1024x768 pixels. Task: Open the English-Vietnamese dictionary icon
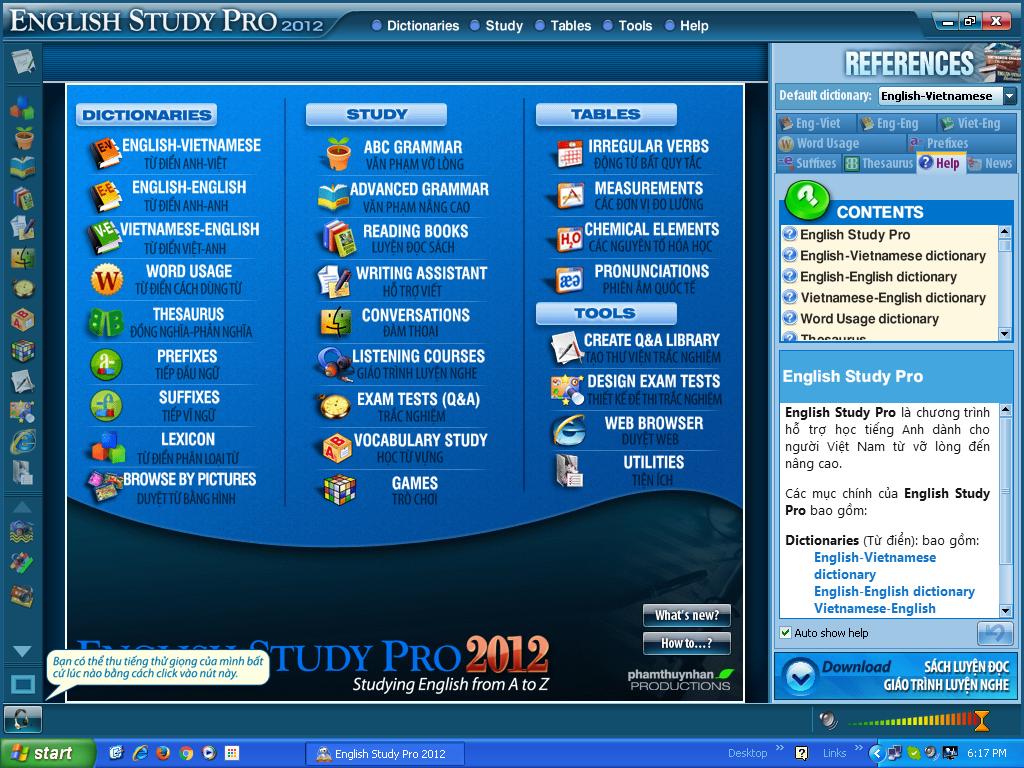[105, 153]
